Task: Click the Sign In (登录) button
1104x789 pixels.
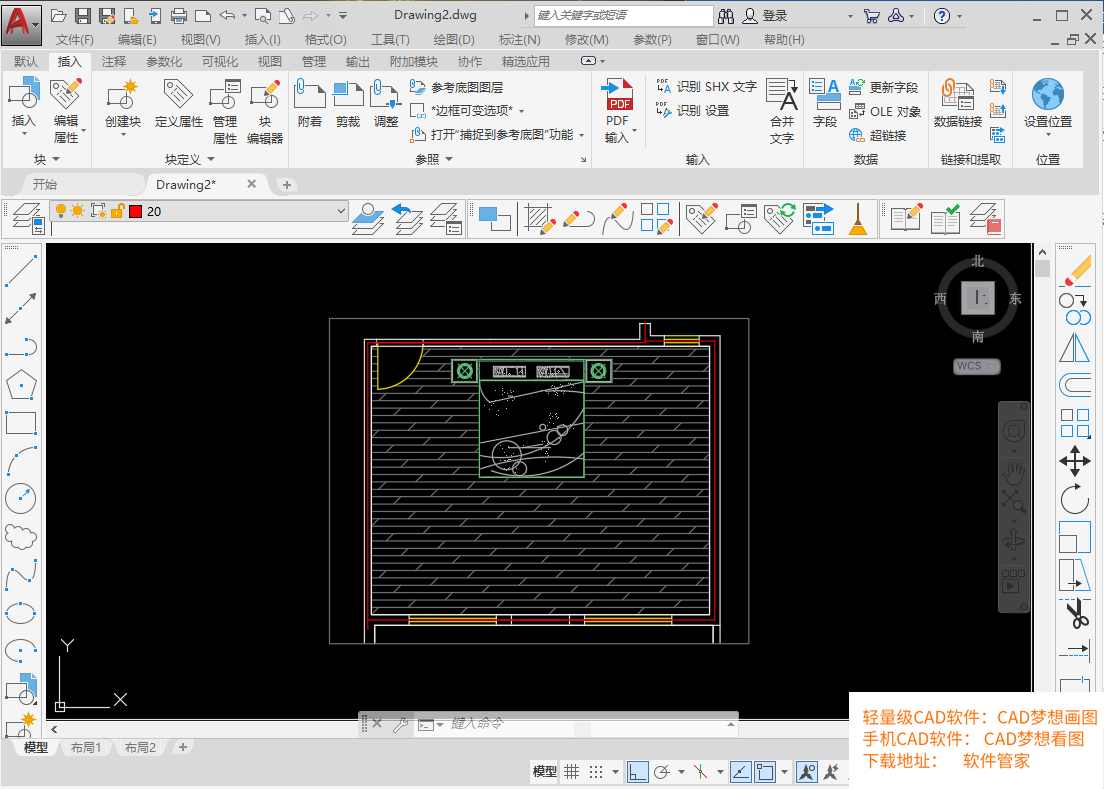Action: coord(766,15)
